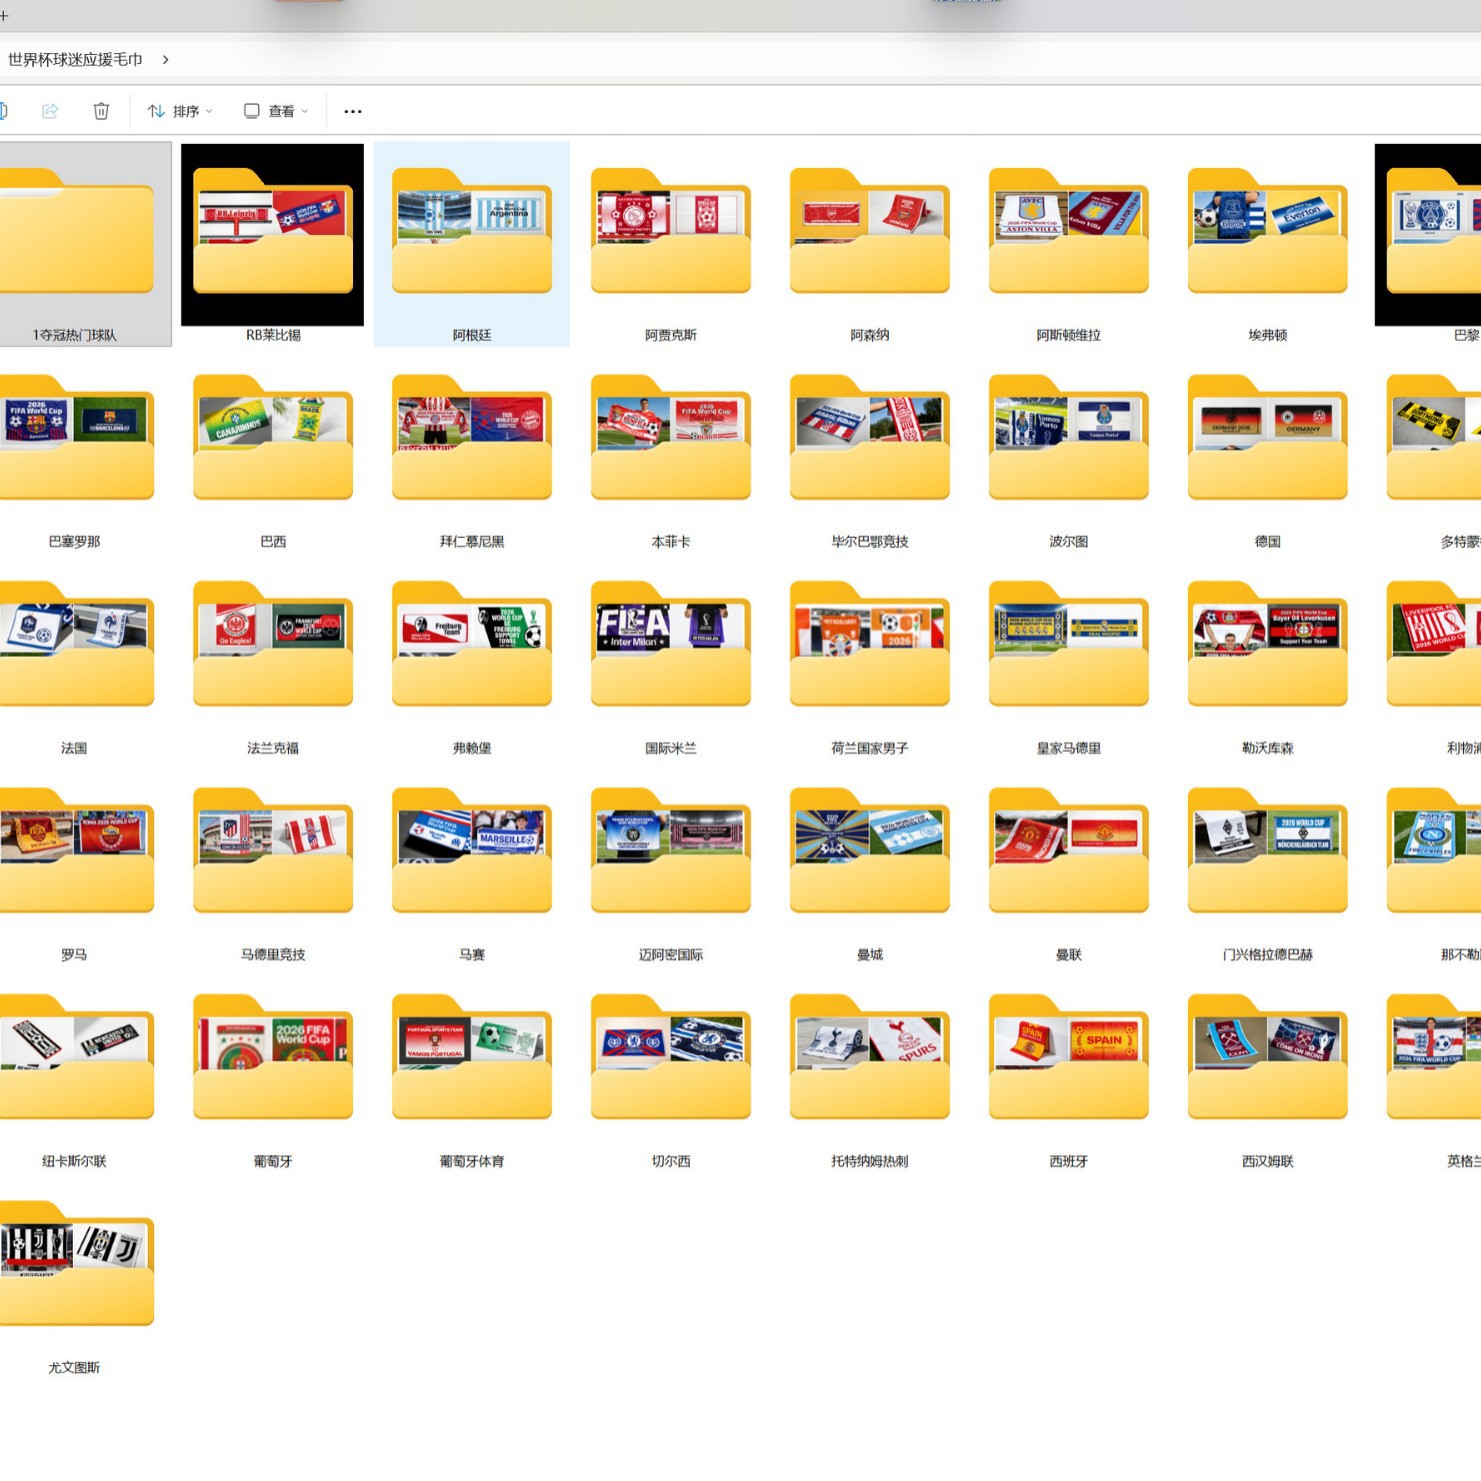The image size is (1481, 1481).
Task: Select the 葡萄牙体育 folder
Action: pyautogui.click(x=472, y=1057)
